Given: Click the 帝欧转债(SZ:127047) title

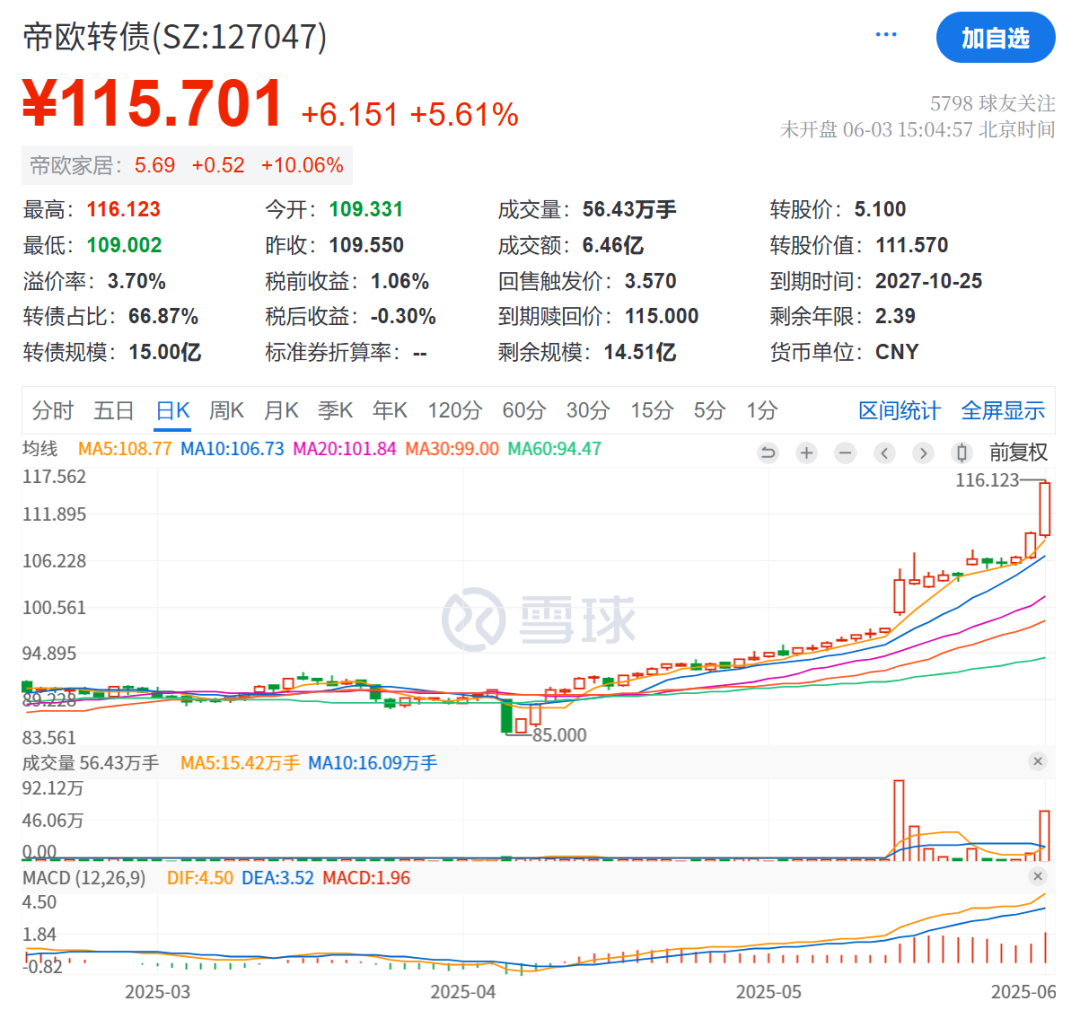Looking at the screenshot, I should coord(175,37).
